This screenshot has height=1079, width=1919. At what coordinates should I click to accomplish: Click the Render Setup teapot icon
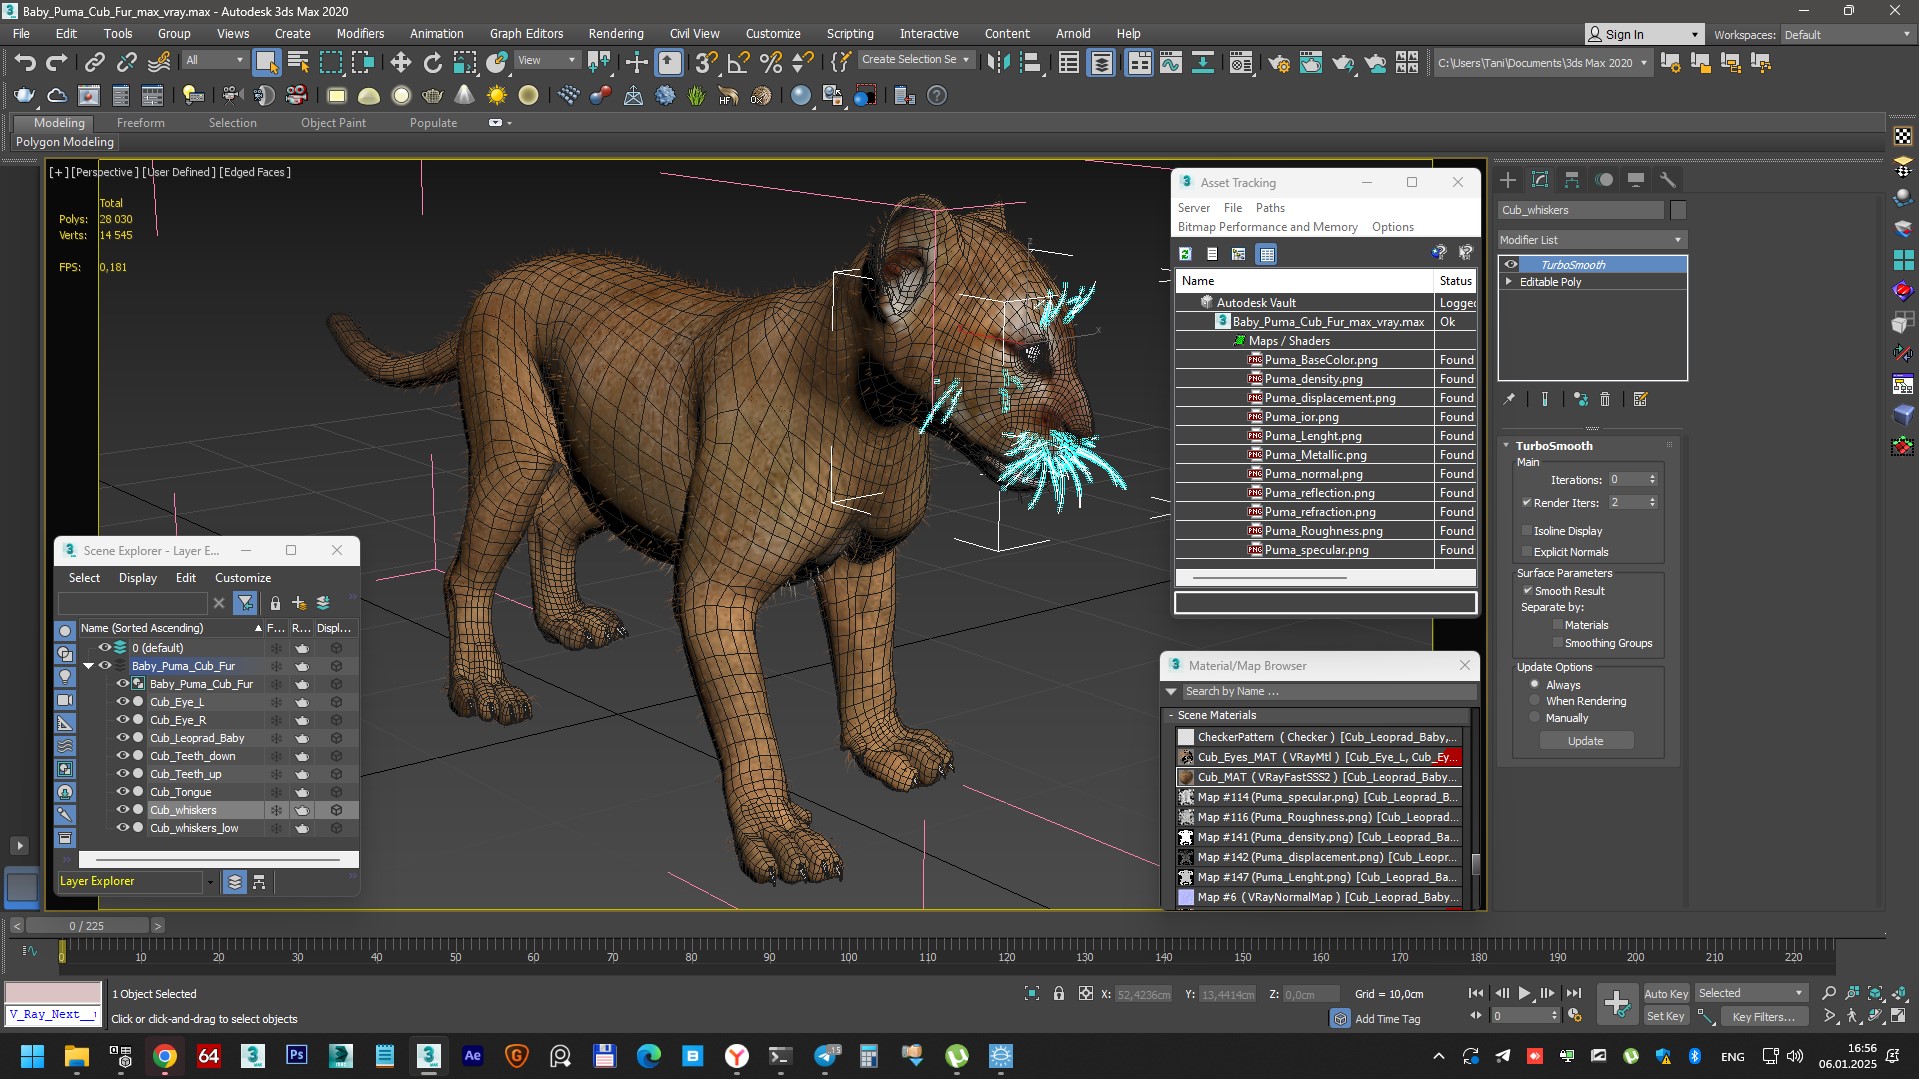[1278, 63]
